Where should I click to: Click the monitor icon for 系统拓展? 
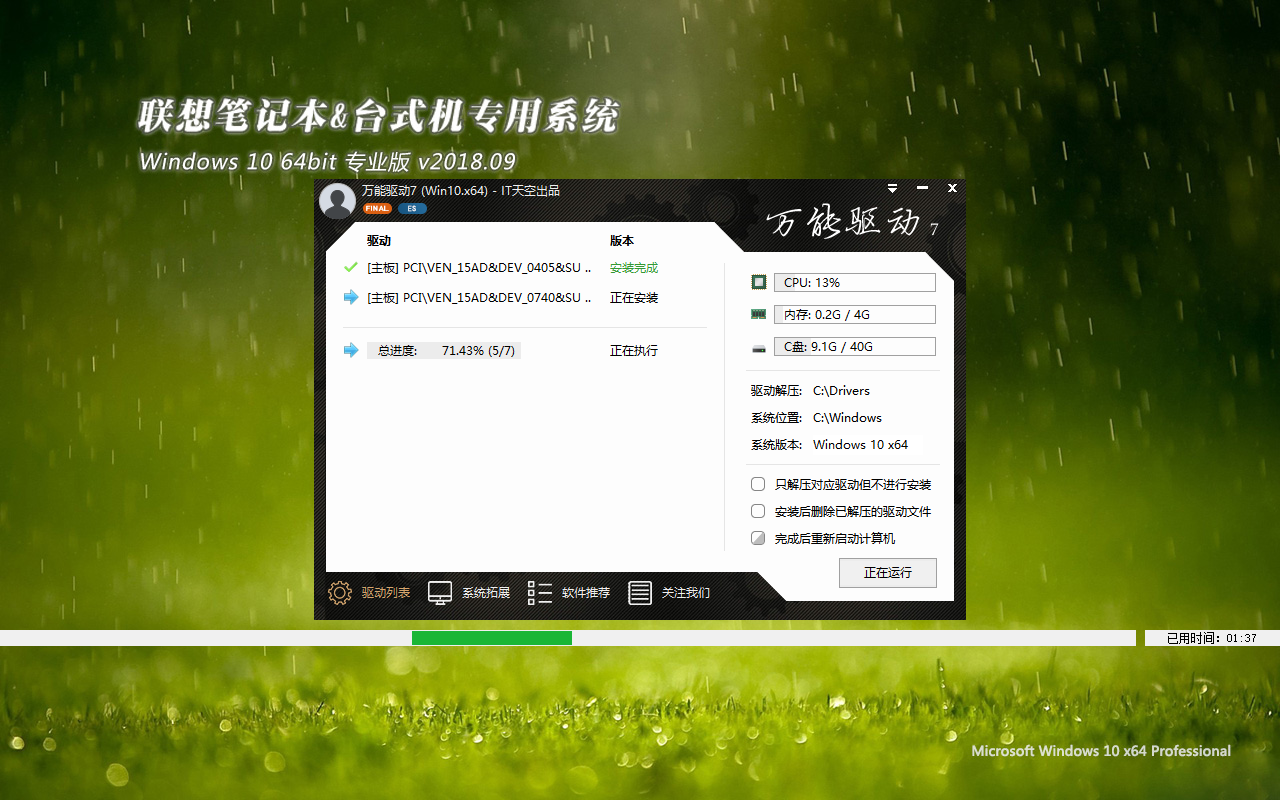(x=440, y=593)
